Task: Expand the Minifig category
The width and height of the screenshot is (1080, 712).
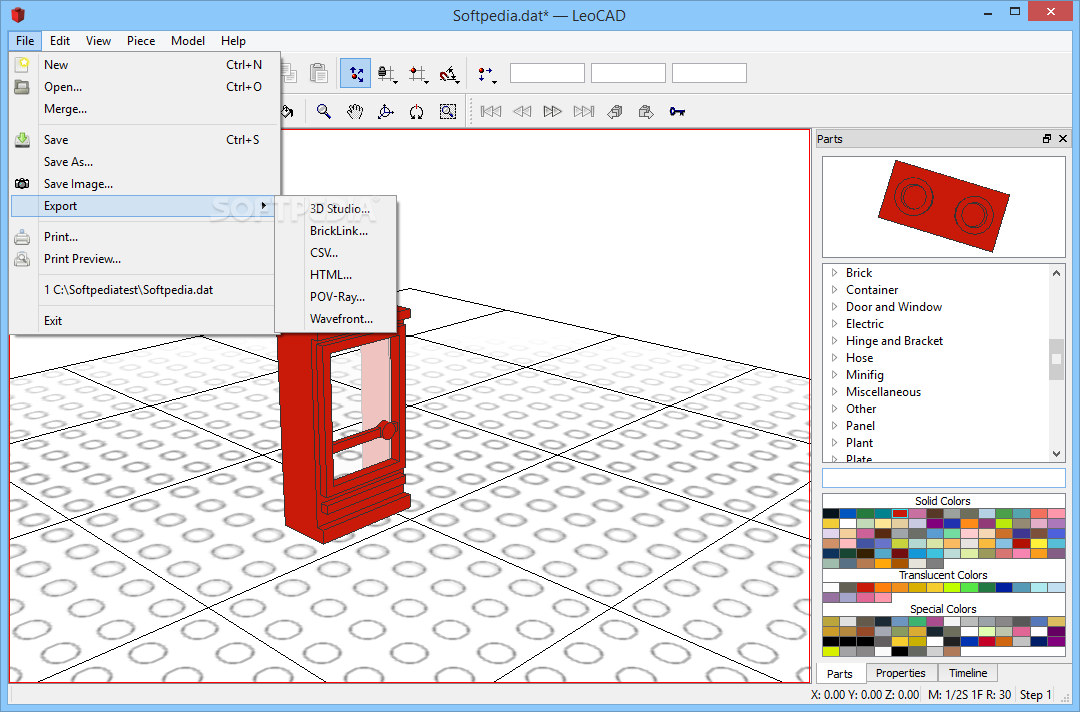Action: 834,375
